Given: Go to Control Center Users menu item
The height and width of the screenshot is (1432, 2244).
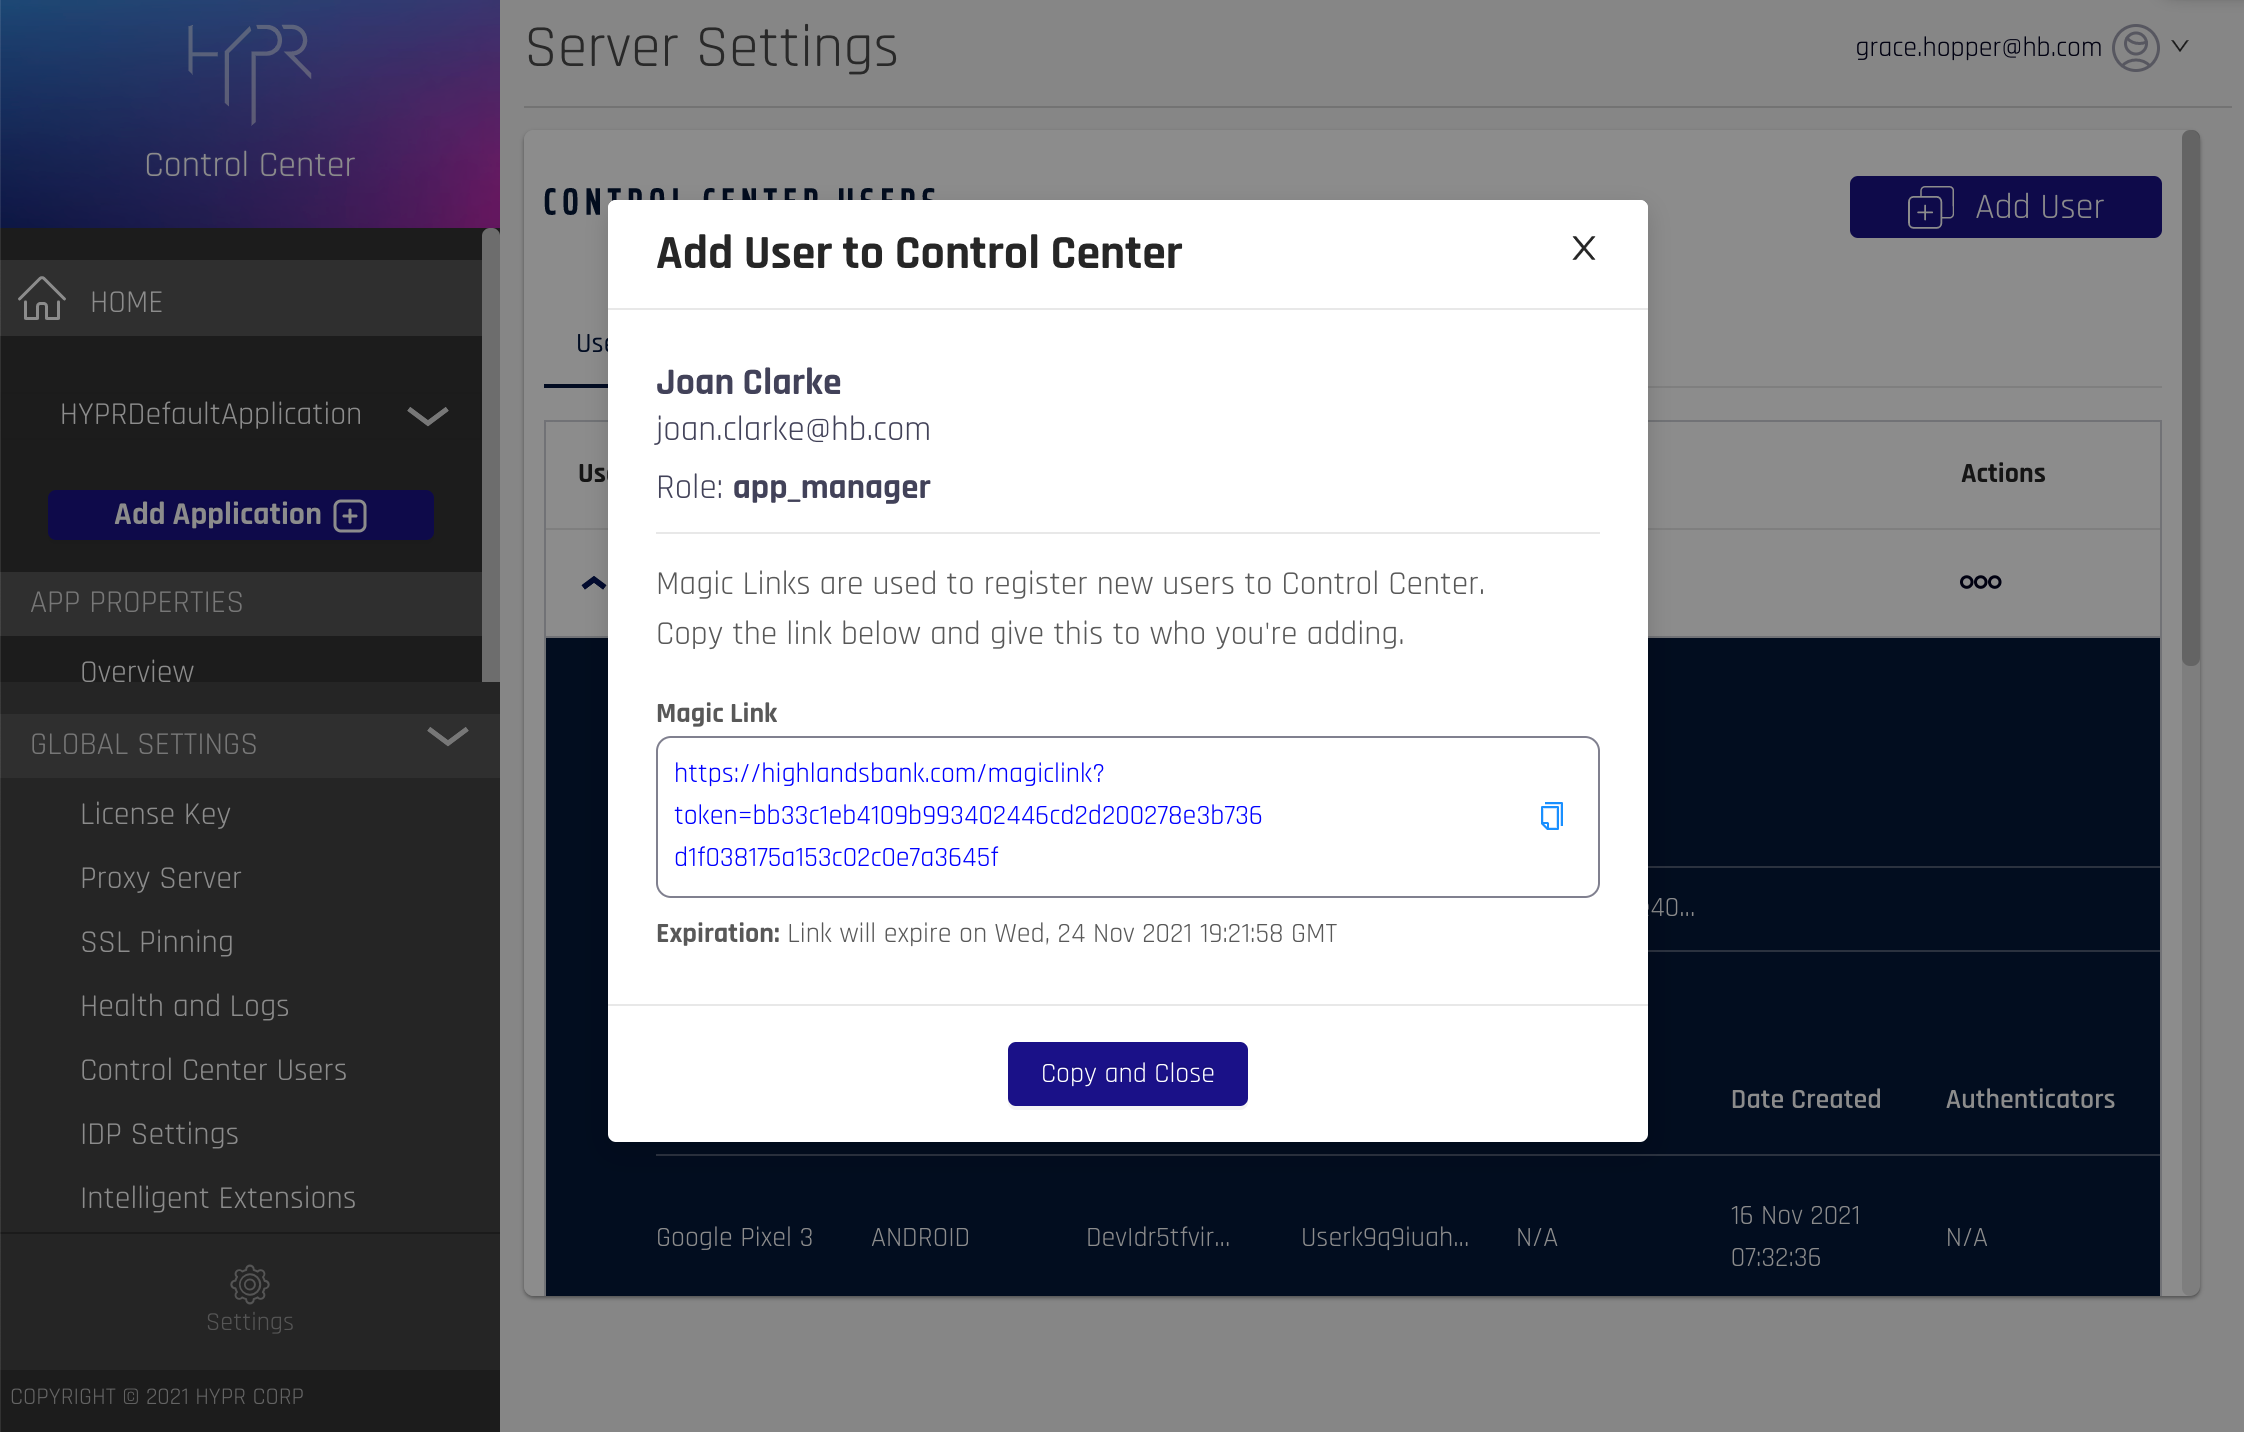Looking at the screenshot, I should [213, 1070].
